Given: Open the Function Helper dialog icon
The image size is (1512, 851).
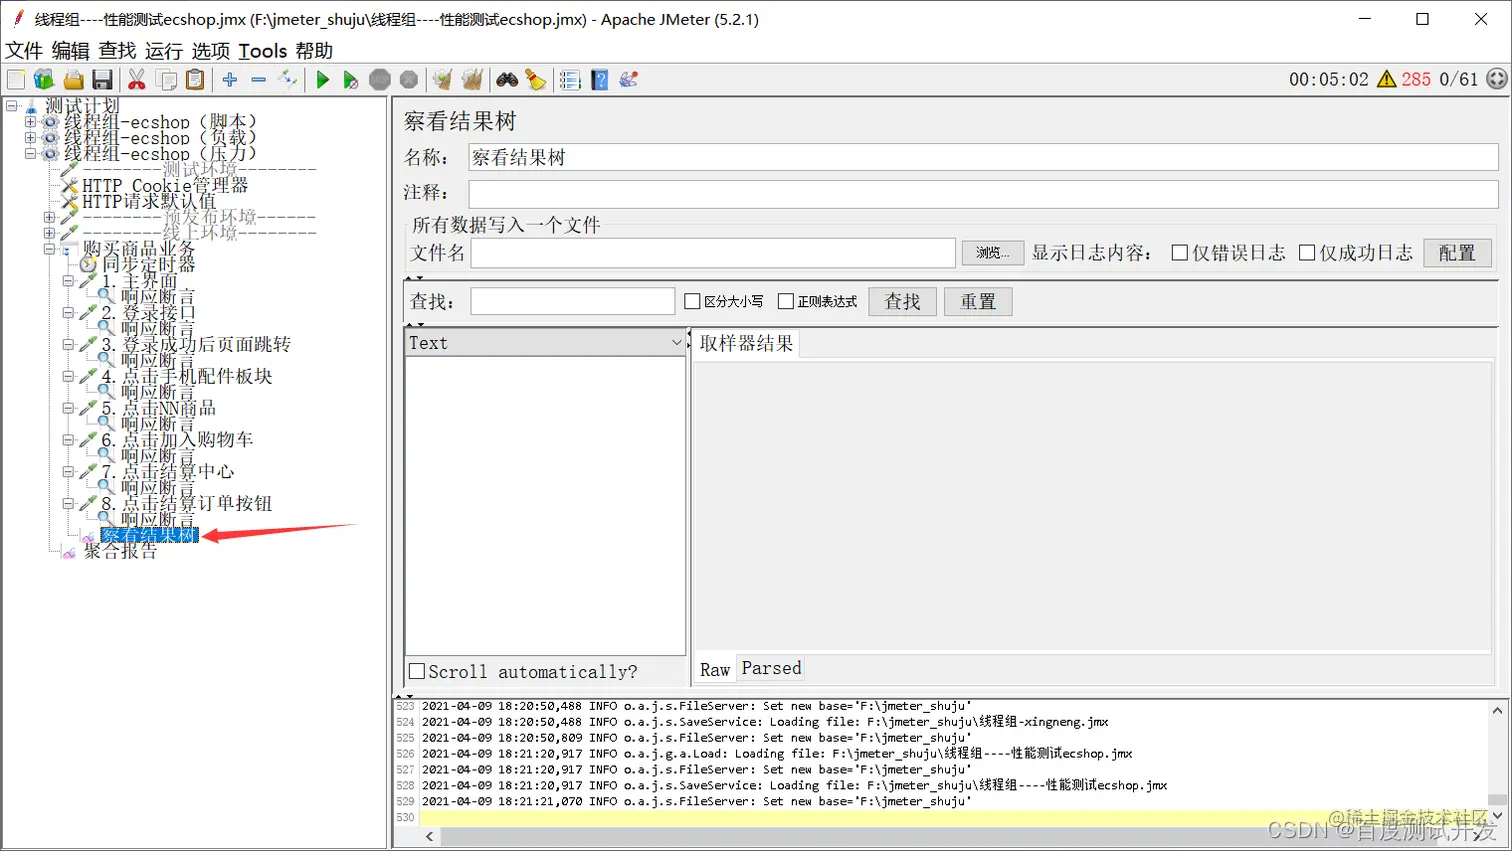Looking at the screenshot, I should (570, 79).
